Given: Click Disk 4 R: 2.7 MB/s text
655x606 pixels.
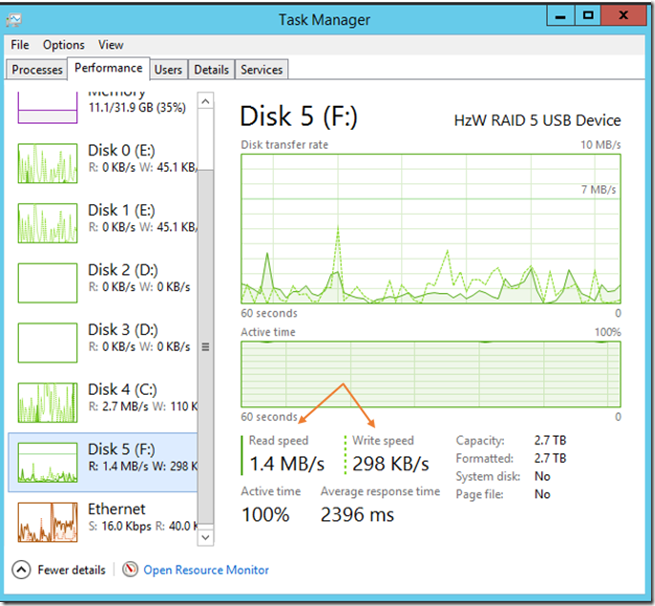Looking at the screenshot, I should click(118, 406).
